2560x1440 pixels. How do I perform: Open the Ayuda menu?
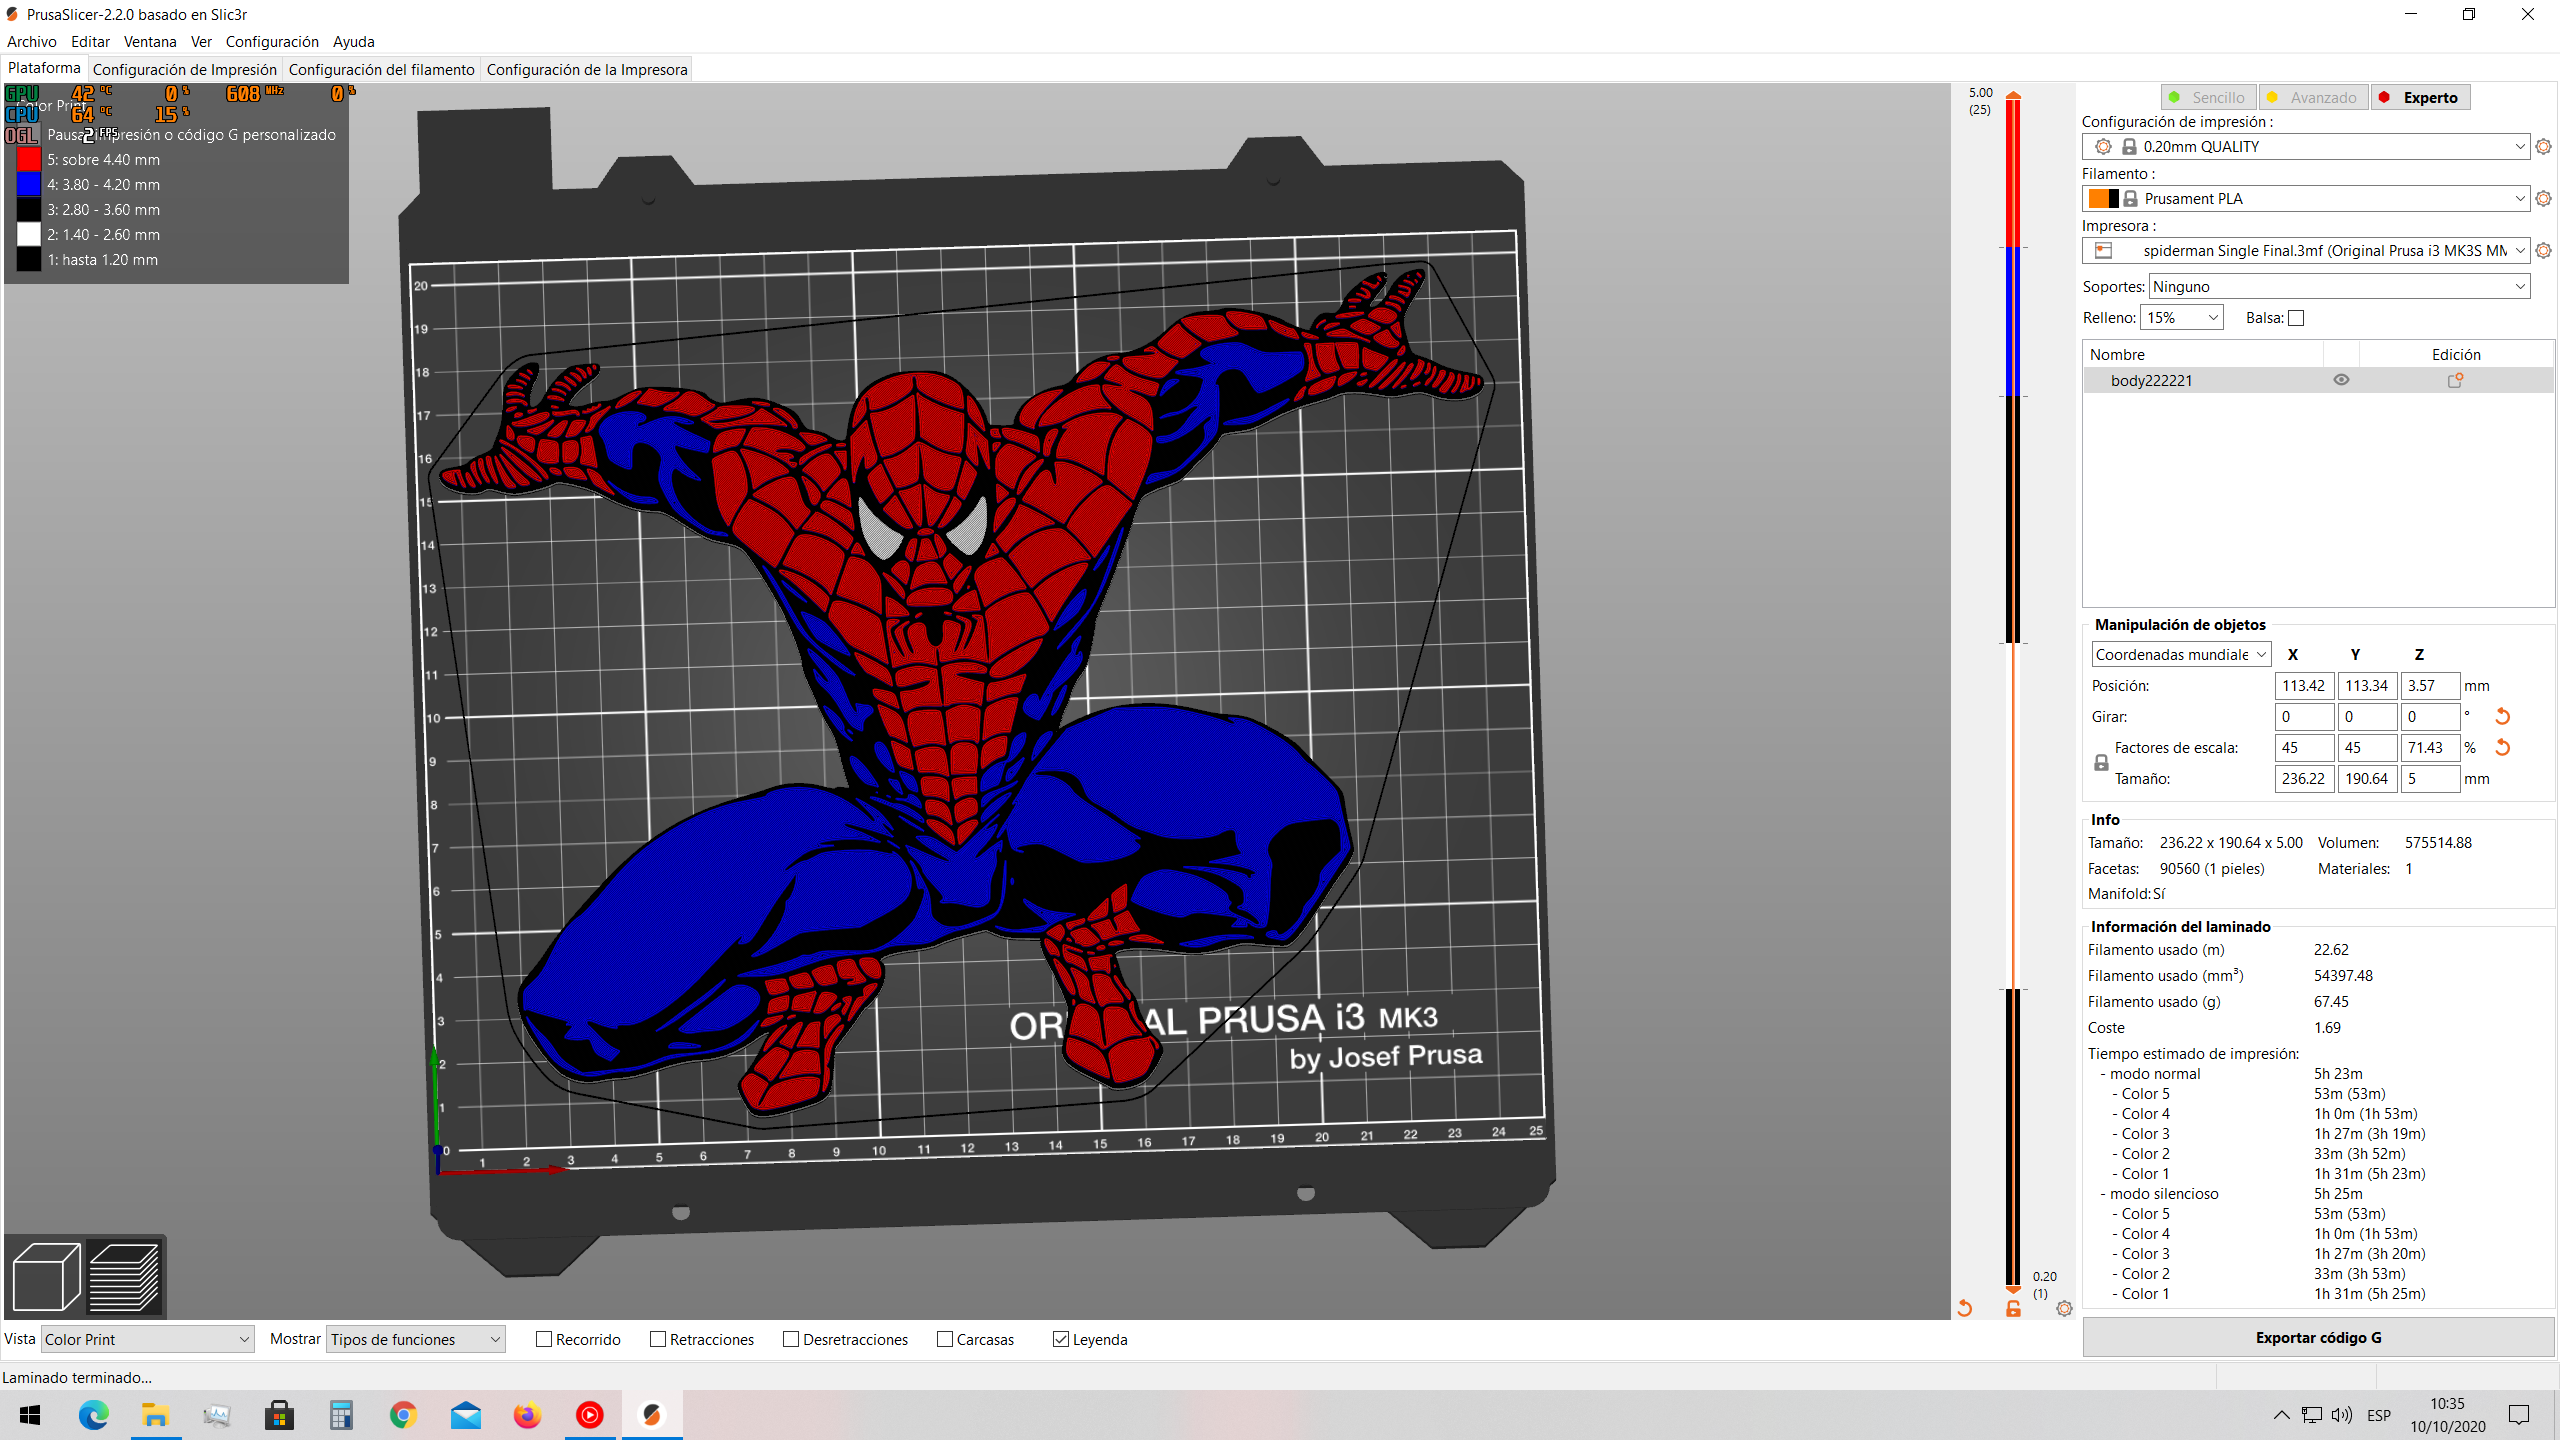pos(354,42)
